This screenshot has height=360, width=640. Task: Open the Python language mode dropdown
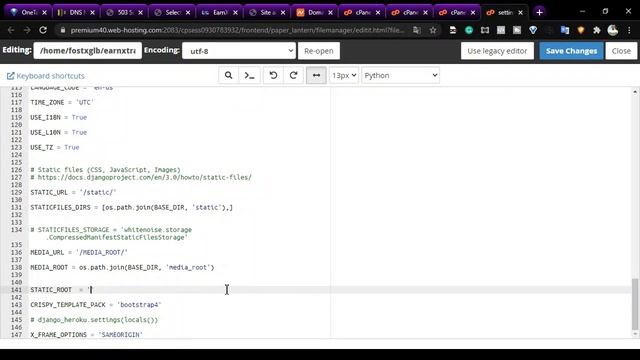400,76
